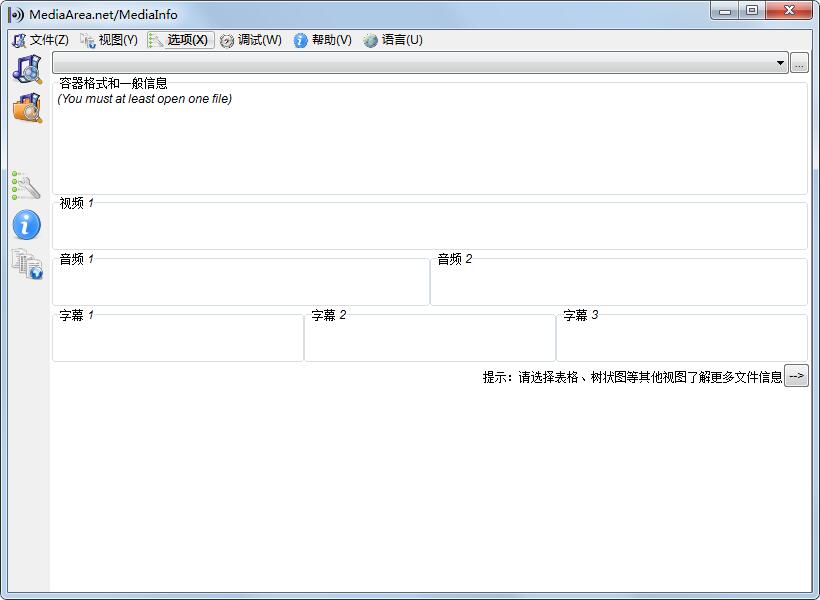Open a folder using the folder search icon
The image size is (820, 600).
(x=26, y=105)
